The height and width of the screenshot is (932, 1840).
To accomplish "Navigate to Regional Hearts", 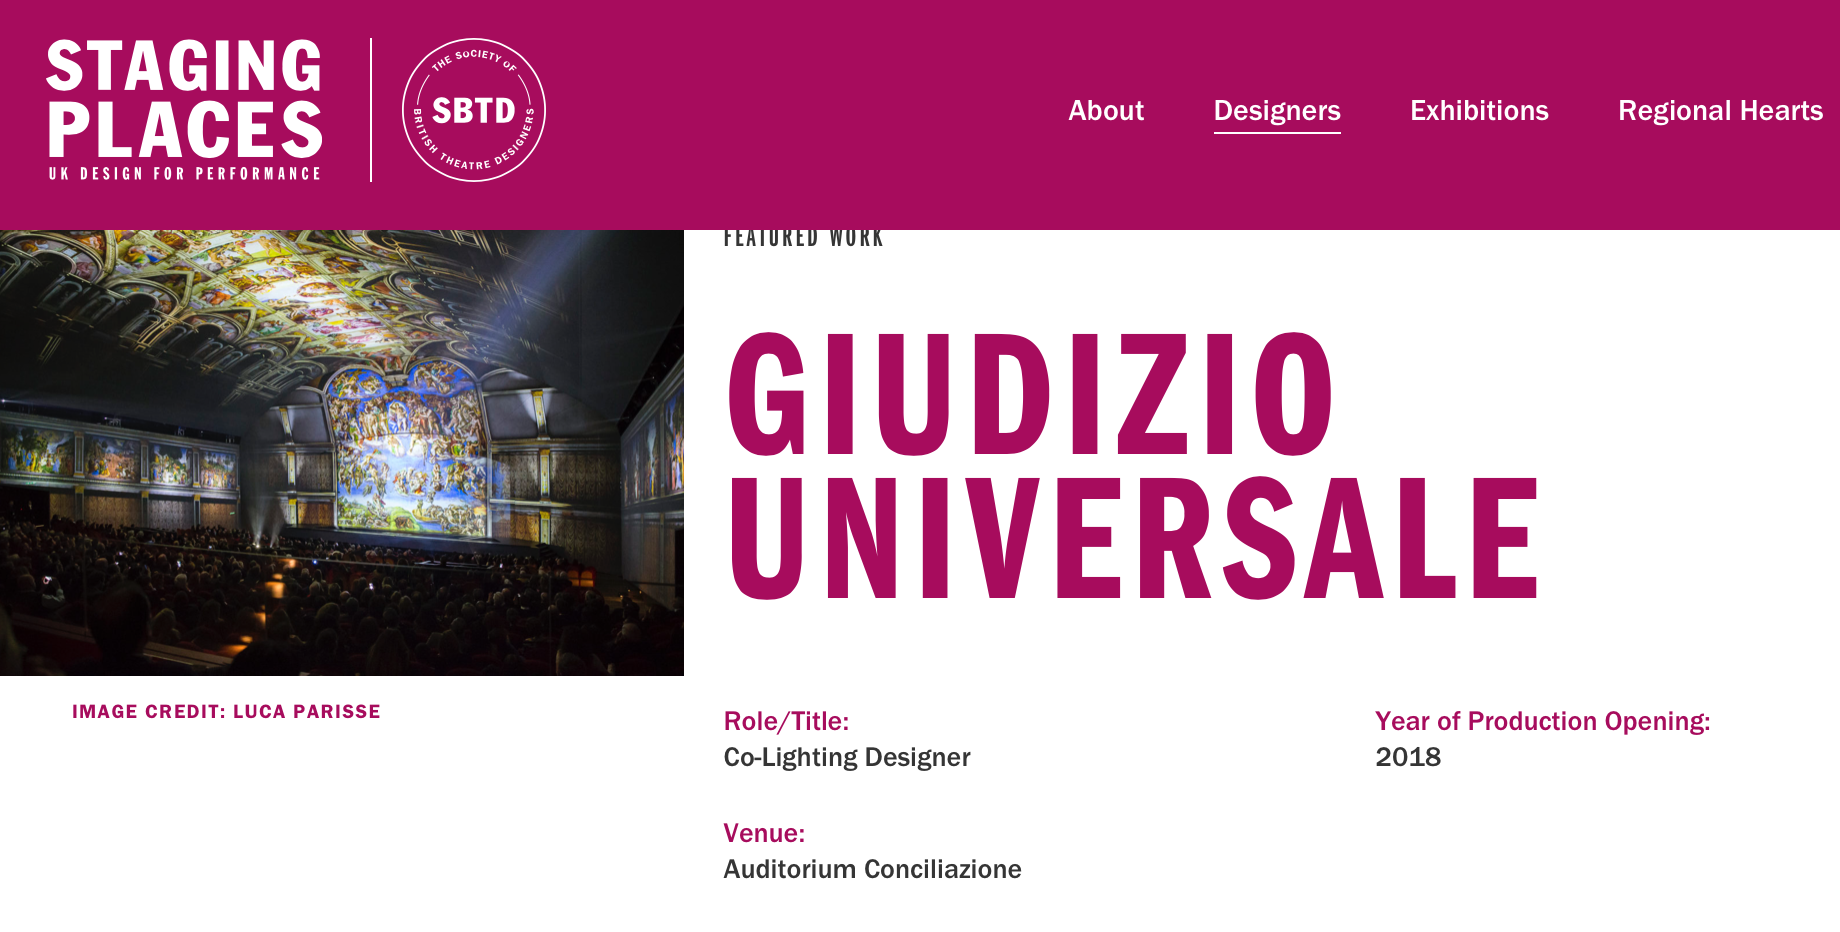I will click(x=1720, y=110).
